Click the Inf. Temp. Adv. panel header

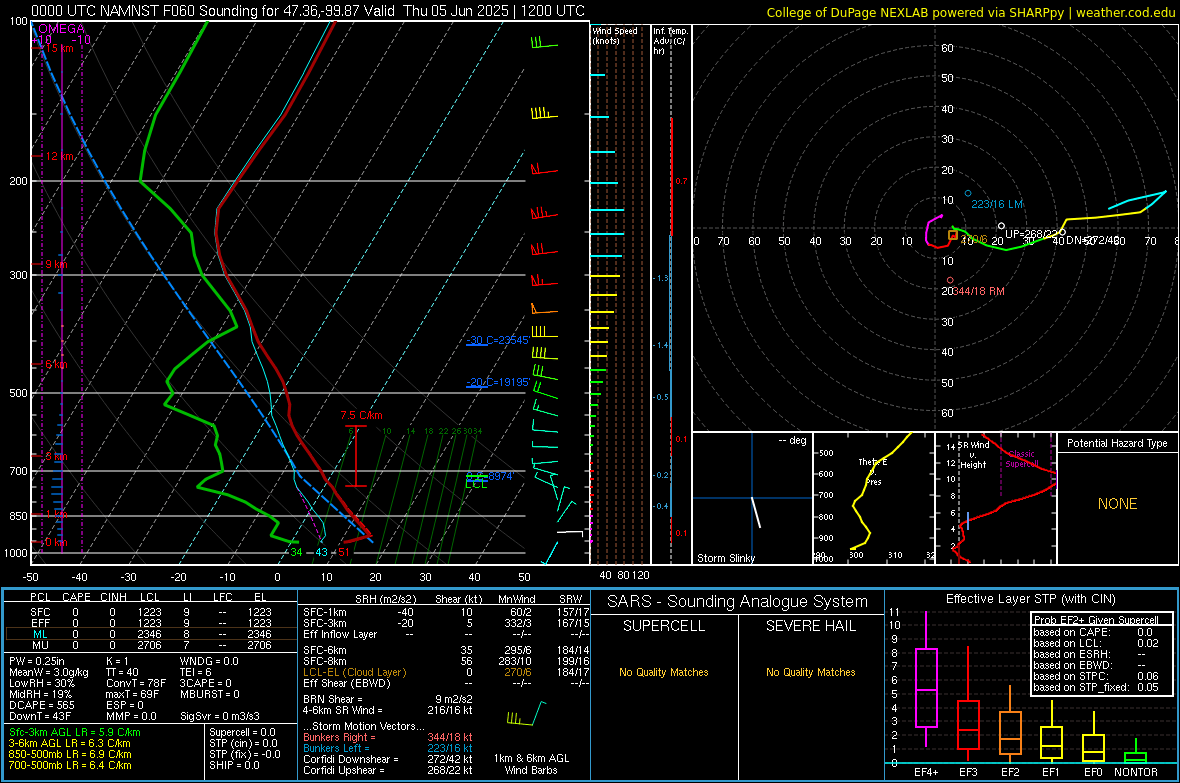coord(670,41)
